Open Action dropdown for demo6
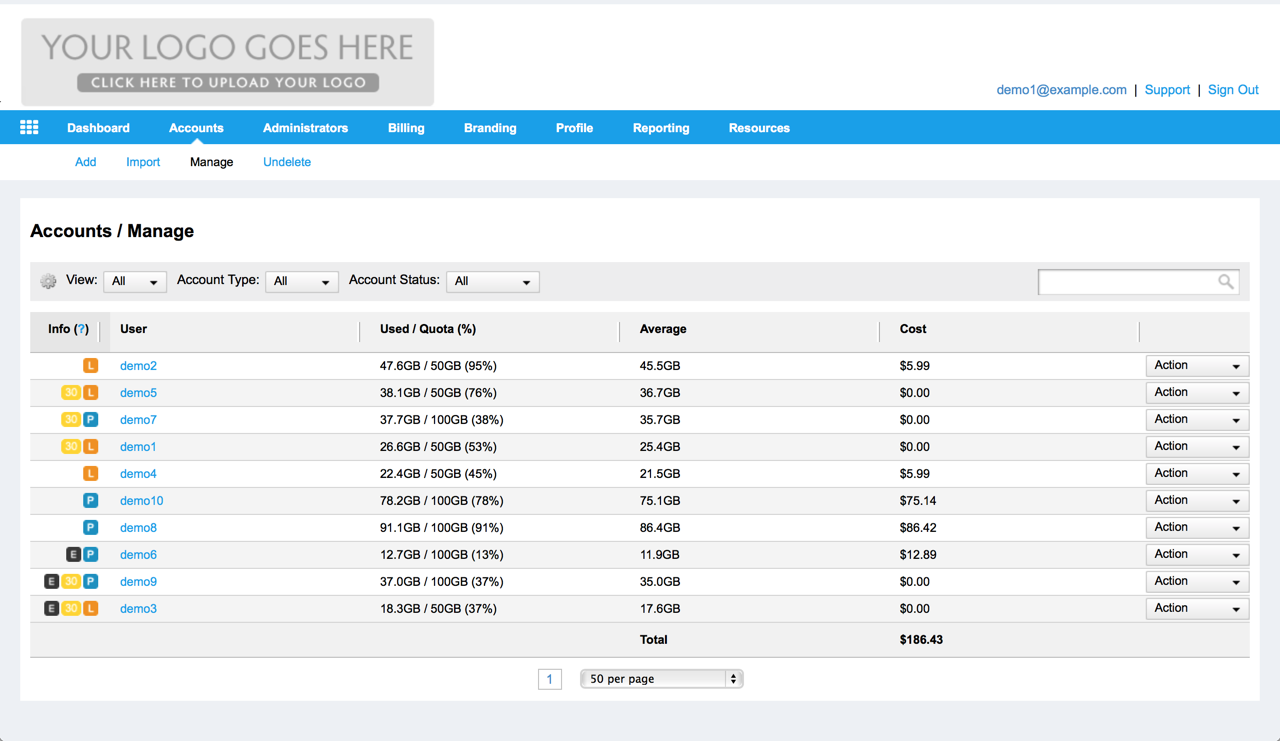The image size is (1280, 741). pyautogui.click(x=1197, y=555)
